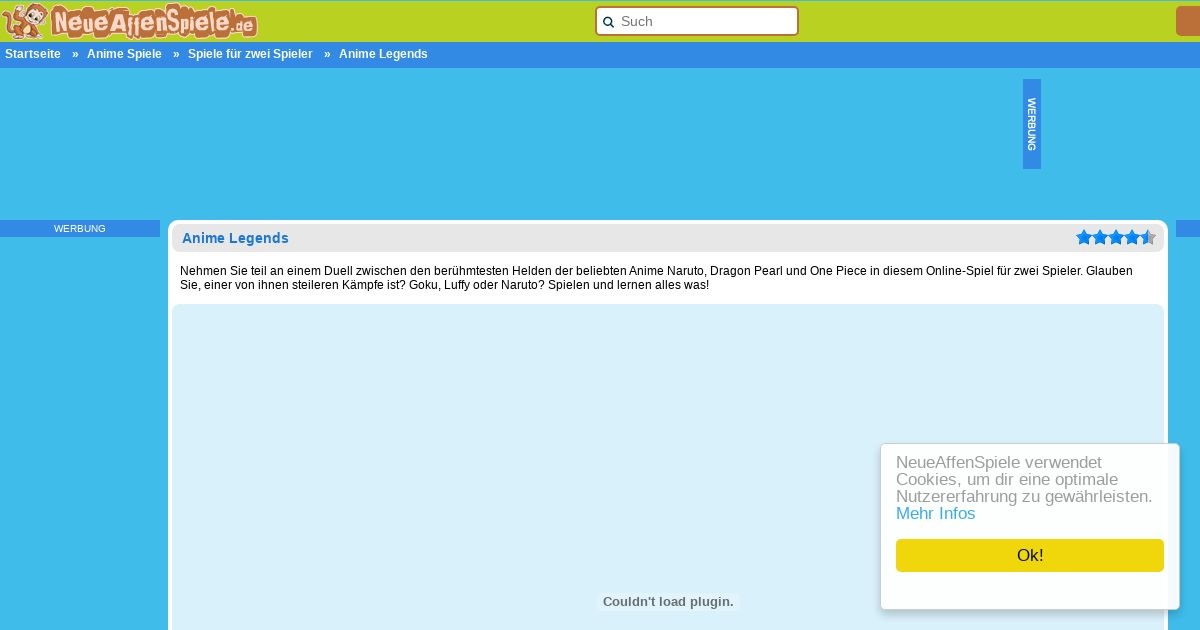Image resolution: width=1200 pixels, height=630 pixels.
Task: Click the search magnifier icon
Action: pyautogui.click(x=608, y=22)
